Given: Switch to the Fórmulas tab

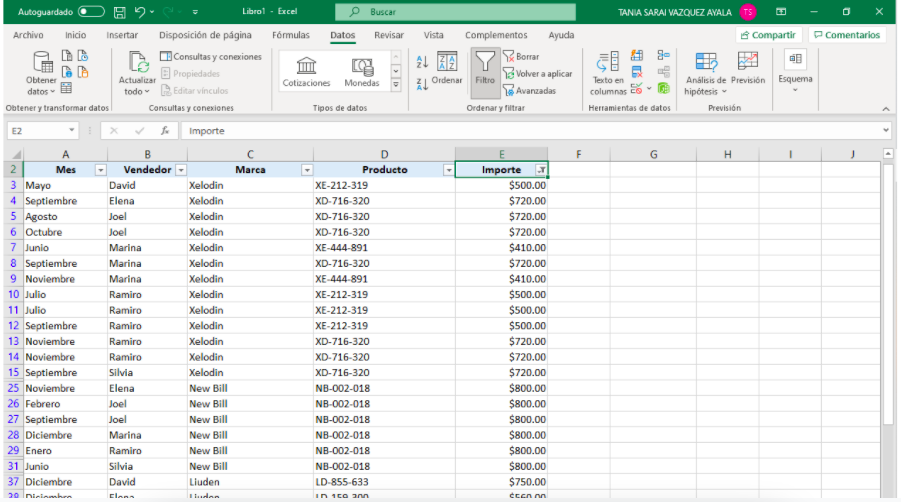Looking at the screenshot, I should point(291,35).
